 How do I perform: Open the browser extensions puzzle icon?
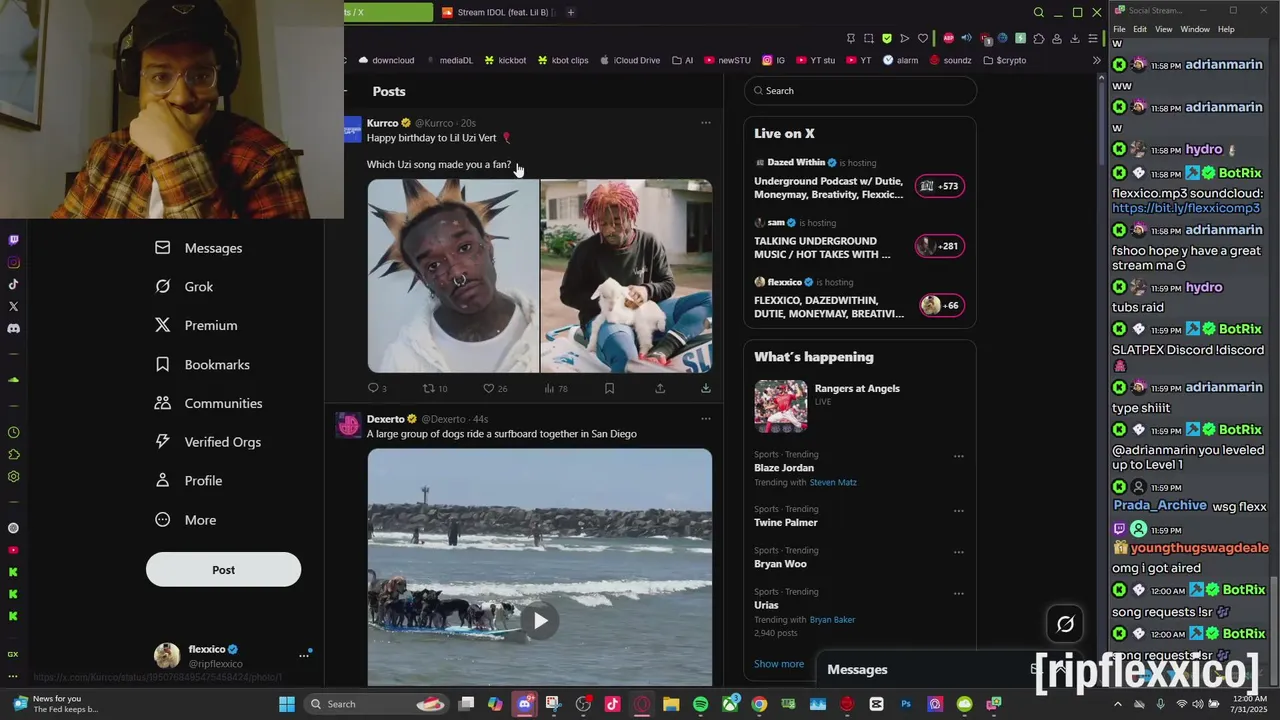coord(1039,38)
